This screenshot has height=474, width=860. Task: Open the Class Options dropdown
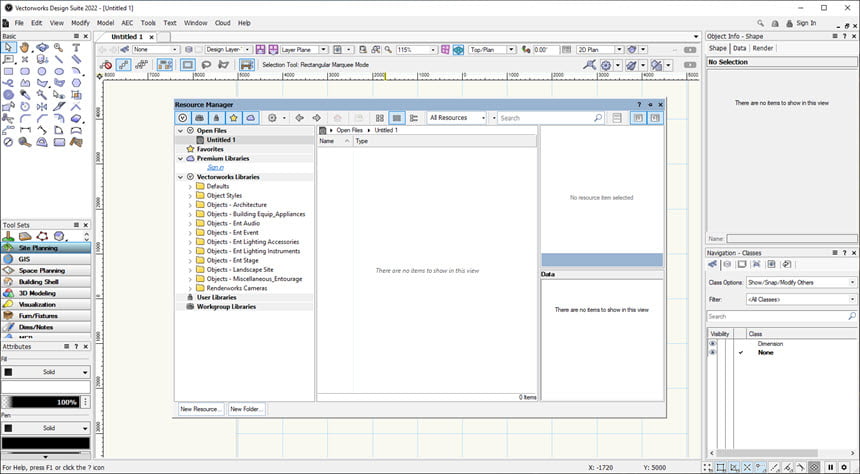point(801,283)
